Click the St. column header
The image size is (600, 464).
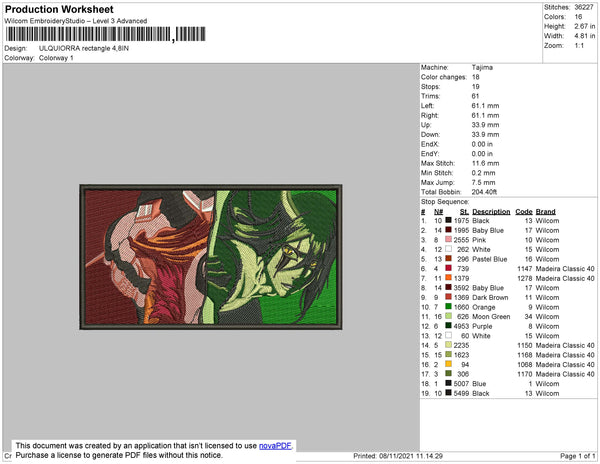pos(464,212)
